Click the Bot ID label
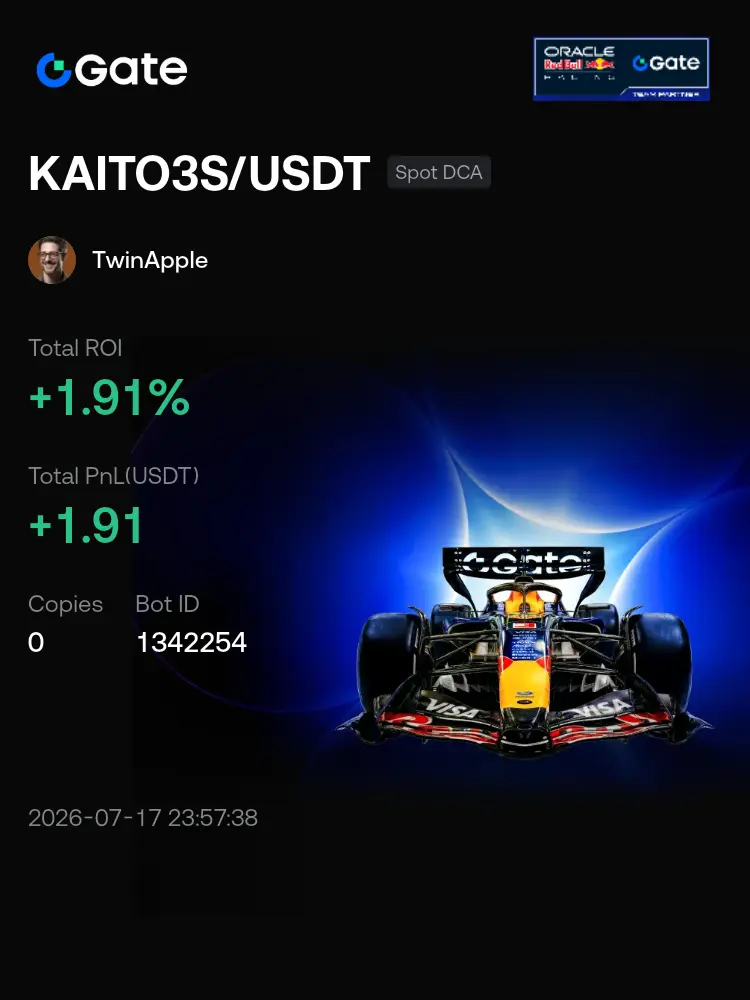 (167, 603)
